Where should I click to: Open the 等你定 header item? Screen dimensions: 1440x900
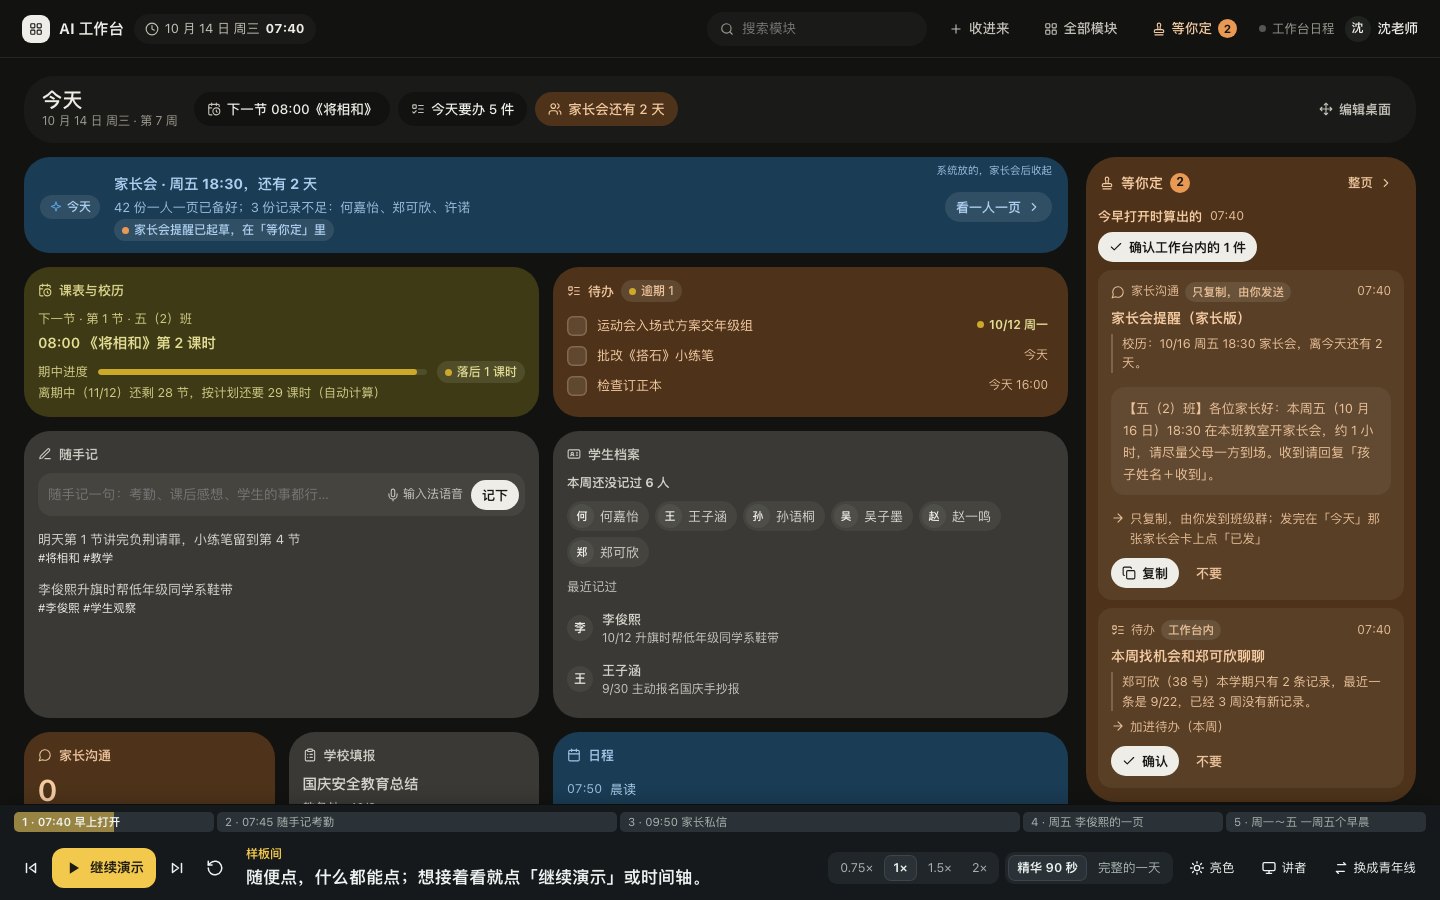[x=1194, y=29]
